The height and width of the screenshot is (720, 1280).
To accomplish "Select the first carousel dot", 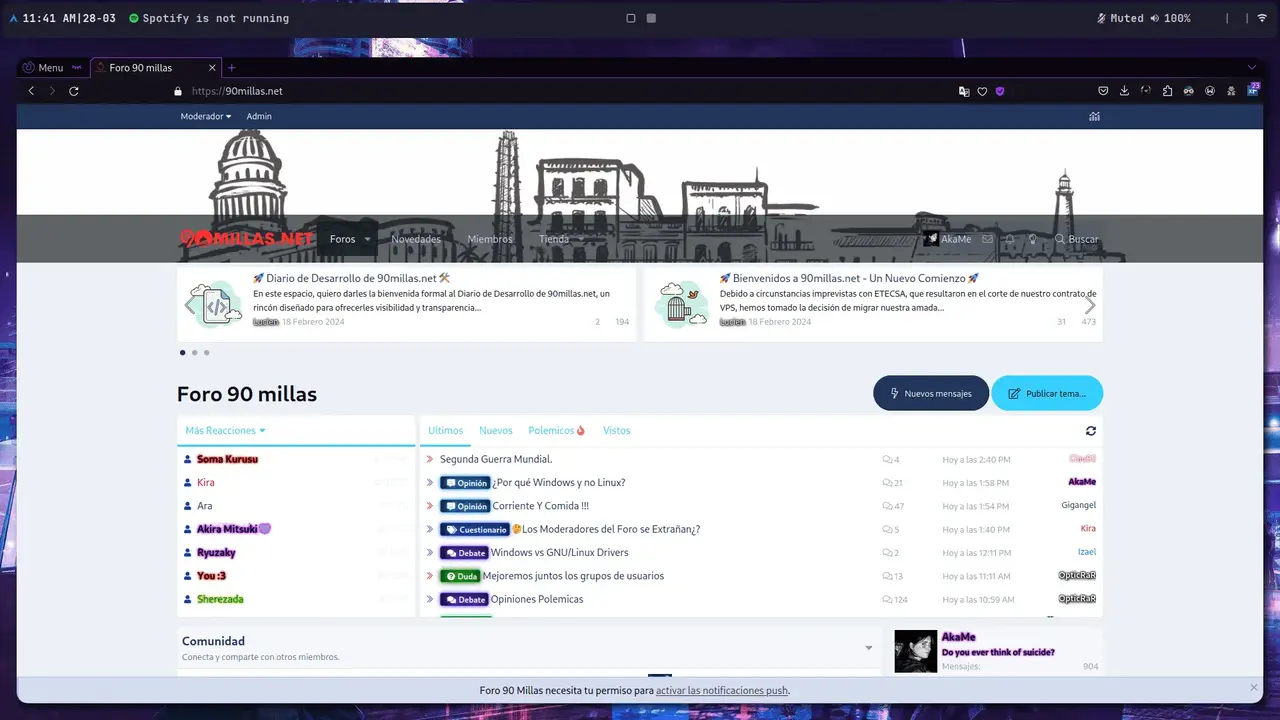I will pos(182,352).
